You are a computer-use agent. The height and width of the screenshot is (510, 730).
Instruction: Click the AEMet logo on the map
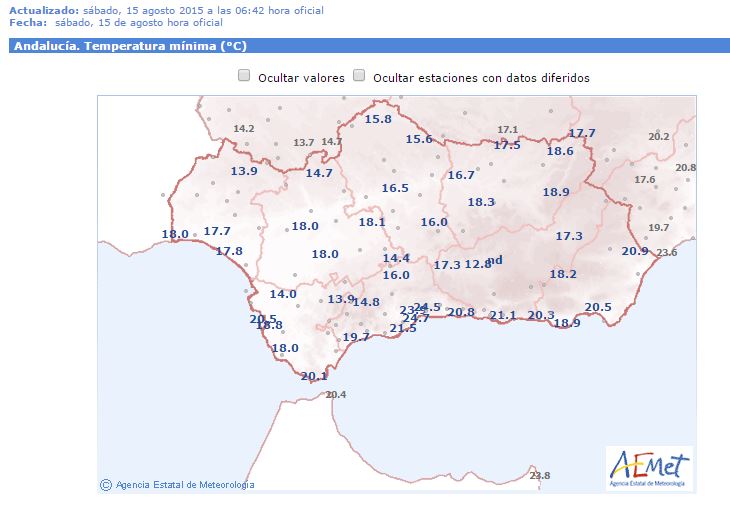point(649,467)
